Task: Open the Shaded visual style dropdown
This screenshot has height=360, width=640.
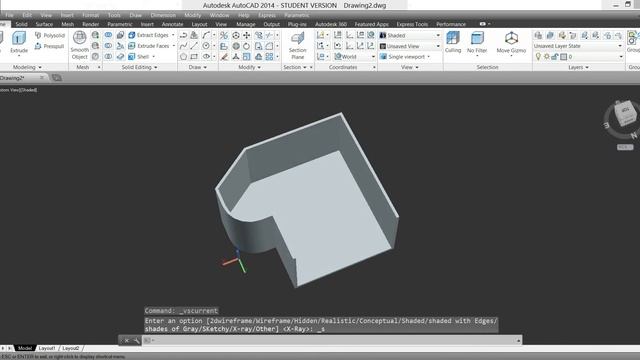Action: 410,36
